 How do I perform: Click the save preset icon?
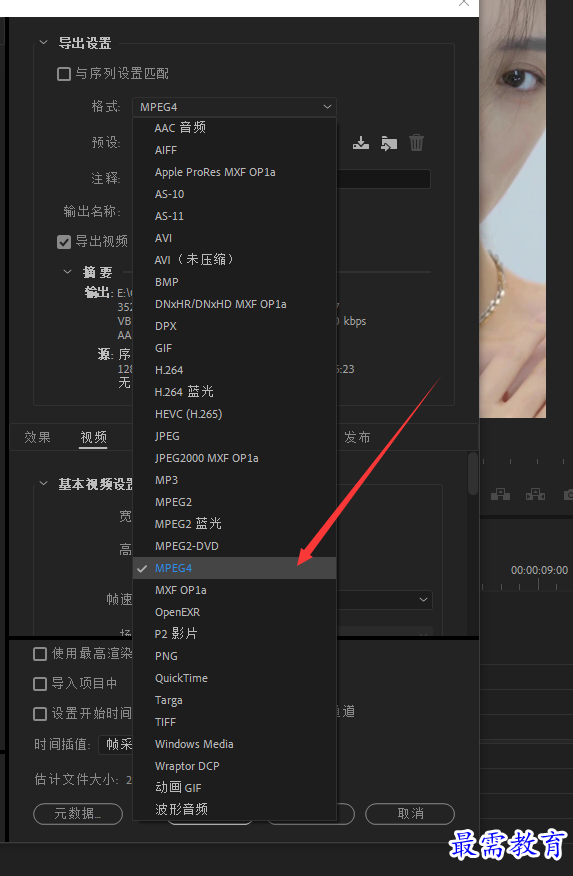(361, 143)
